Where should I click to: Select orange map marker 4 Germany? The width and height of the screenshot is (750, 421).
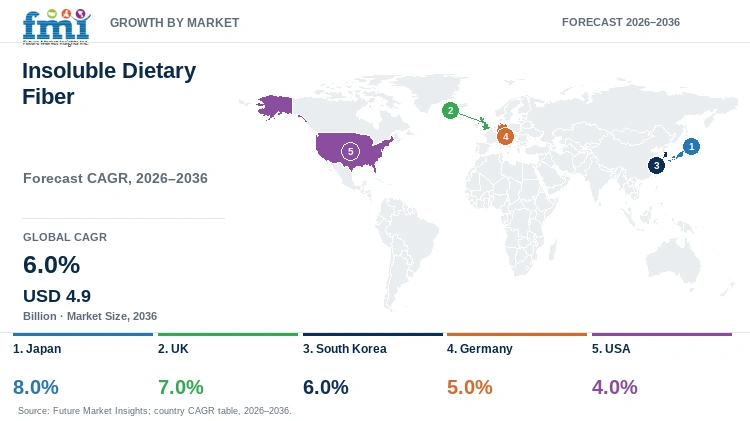click(505, 136)
